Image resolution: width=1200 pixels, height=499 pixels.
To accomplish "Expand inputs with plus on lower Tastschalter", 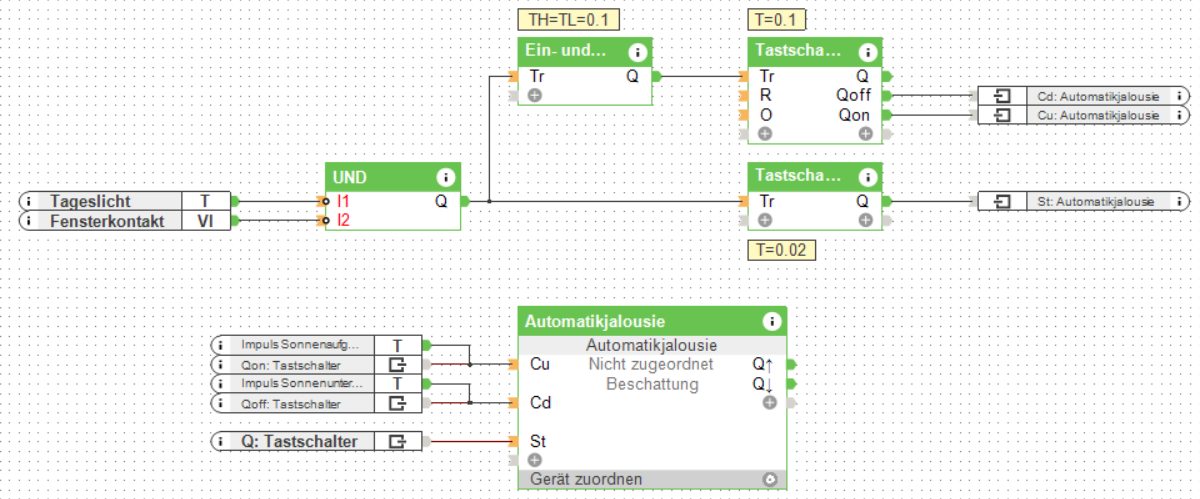I will tap(765, 221).
